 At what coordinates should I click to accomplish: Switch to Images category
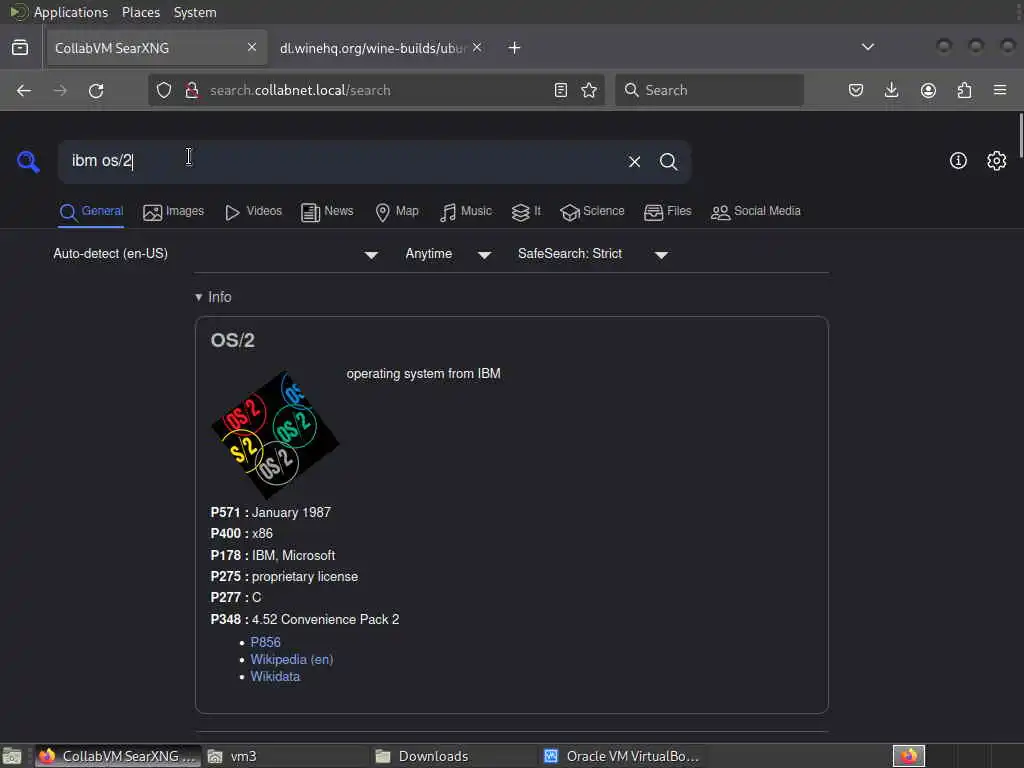tap(173, 212)
